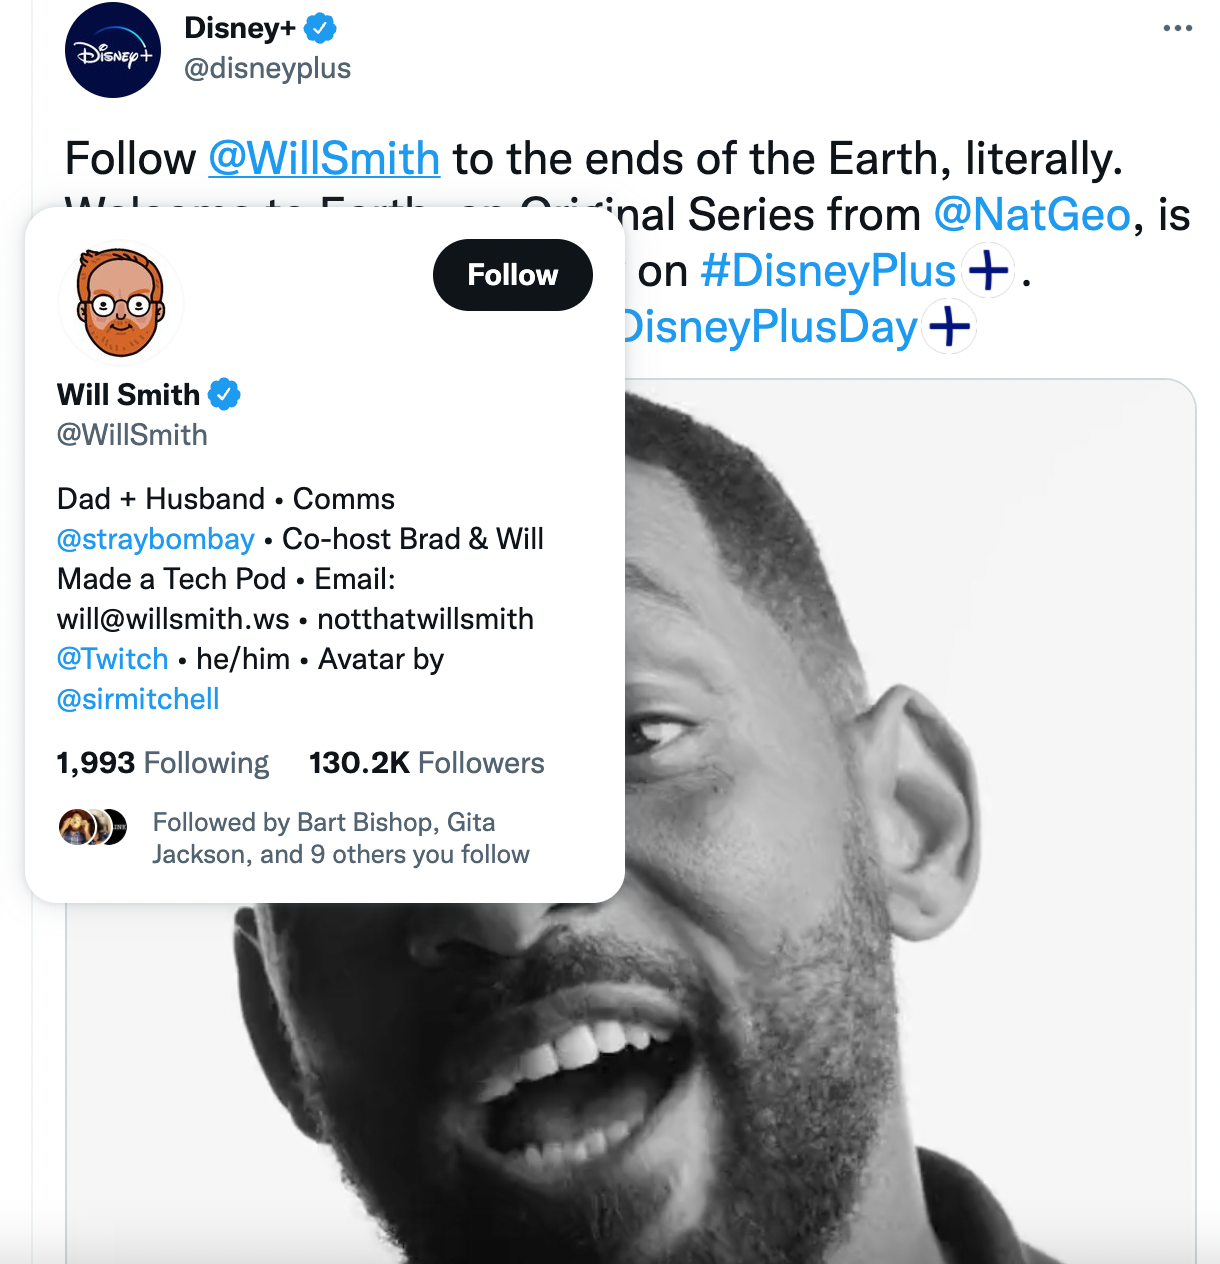Click the verified badge beside Will Smith
Screen dimensions: 1220x1264
(224, 394)
